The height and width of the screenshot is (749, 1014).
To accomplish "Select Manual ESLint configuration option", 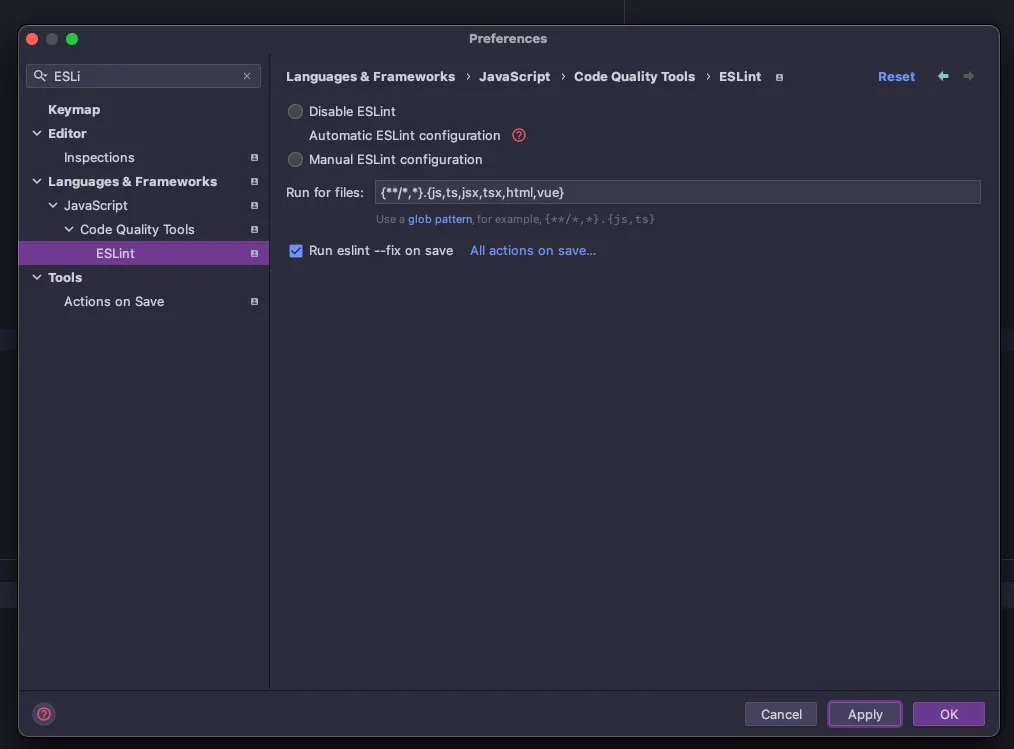I will coord(295,159).
